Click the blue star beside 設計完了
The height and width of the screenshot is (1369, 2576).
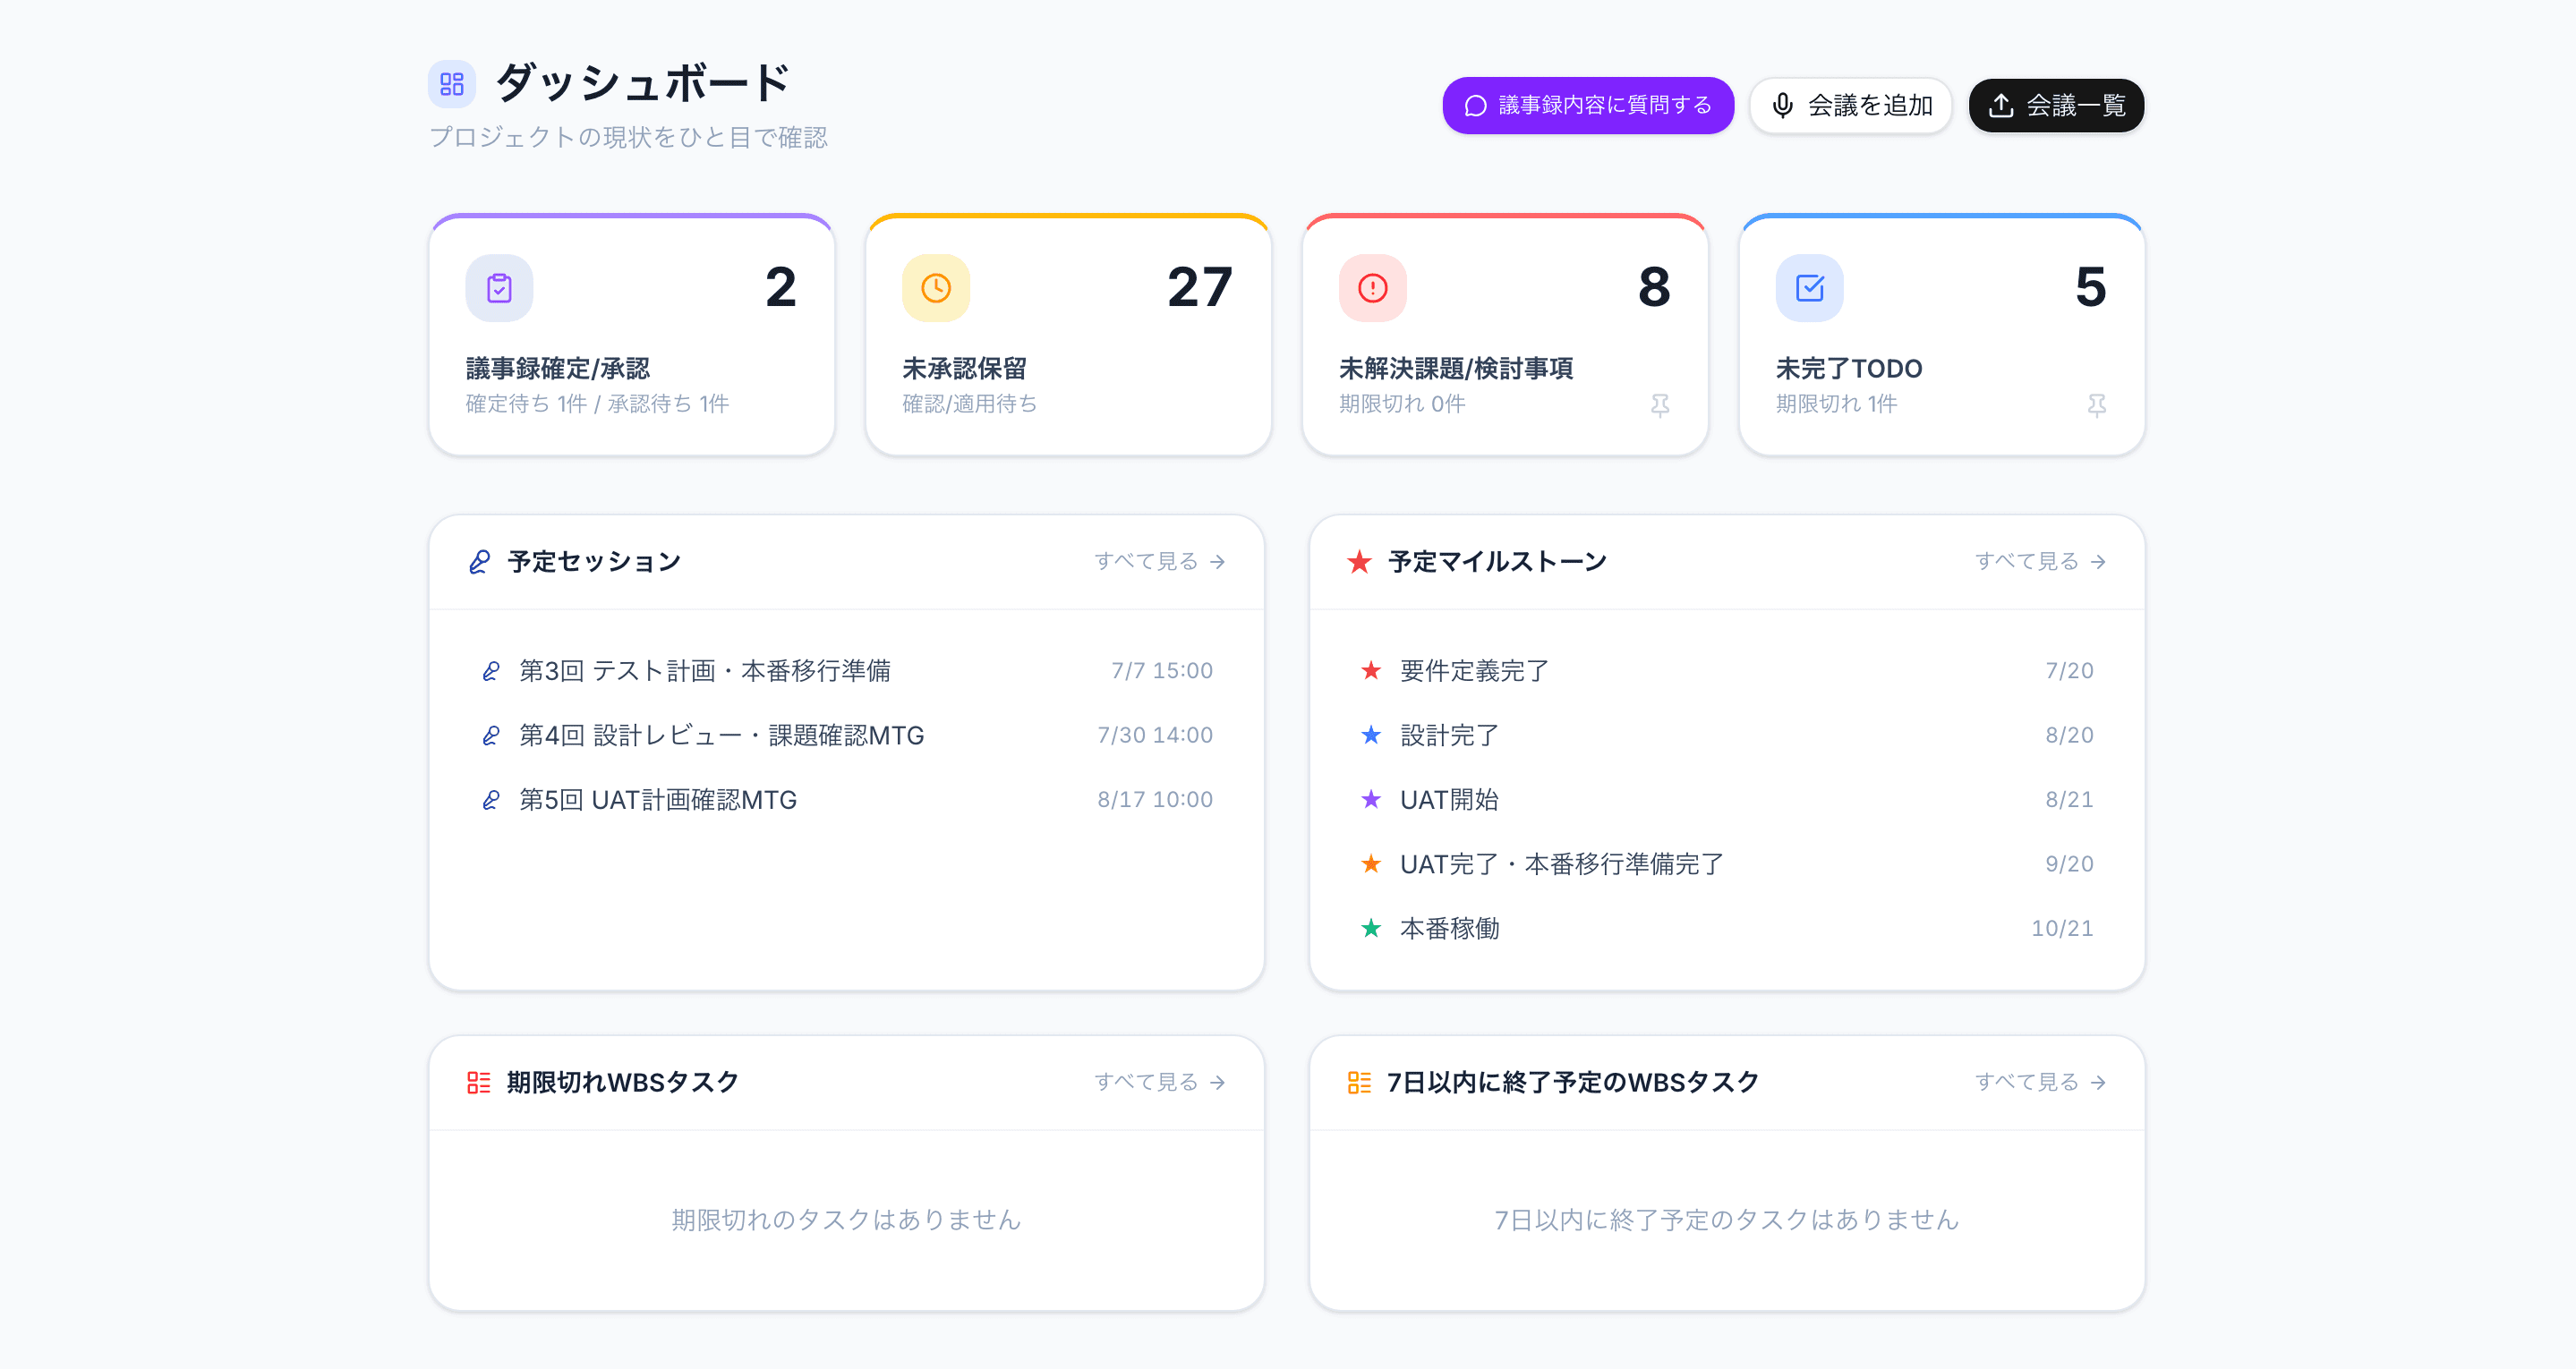[x=1371, y=735]
